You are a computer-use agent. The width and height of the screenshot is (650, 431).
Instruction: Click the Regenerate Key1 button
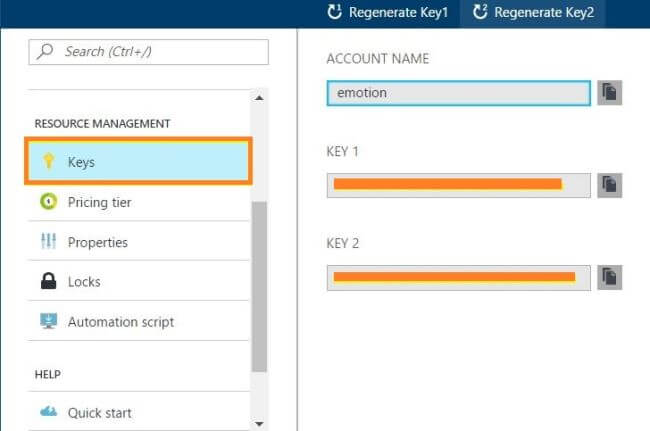click(391, 13)
